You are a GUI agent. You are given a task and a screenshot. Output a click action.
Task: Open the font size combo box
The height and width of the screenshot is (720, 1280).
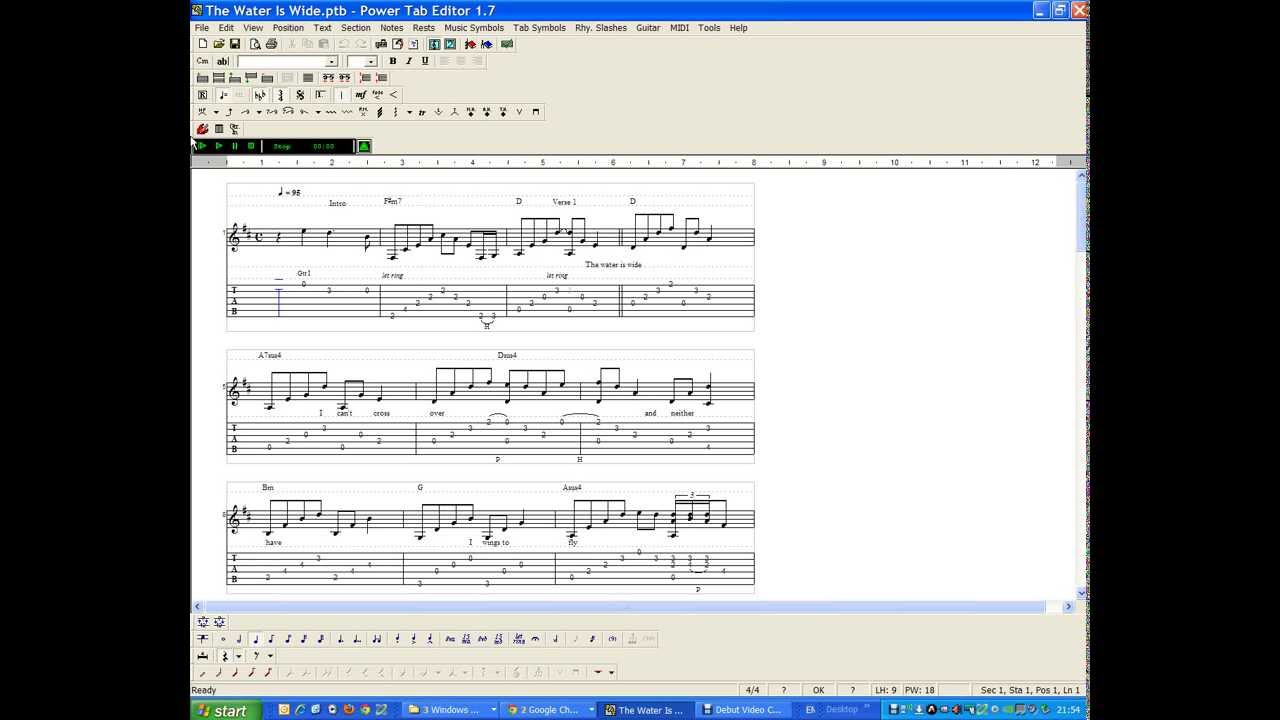[x=362, y=61]
